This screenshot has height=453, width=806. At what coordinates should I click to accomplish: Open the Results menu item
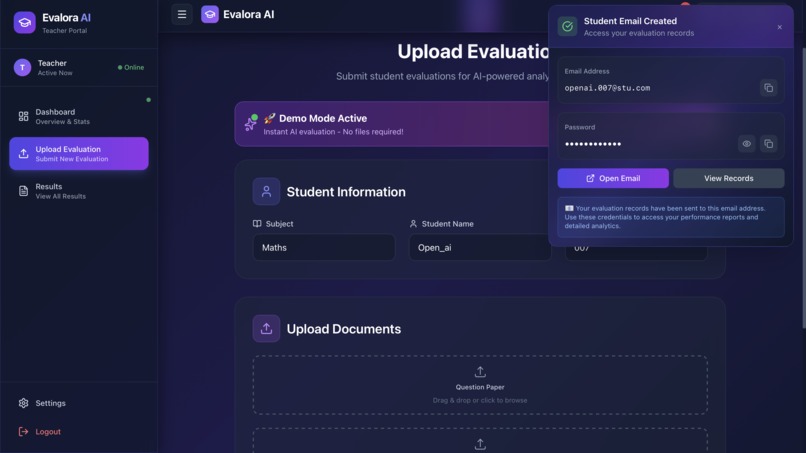pos(79,191)
